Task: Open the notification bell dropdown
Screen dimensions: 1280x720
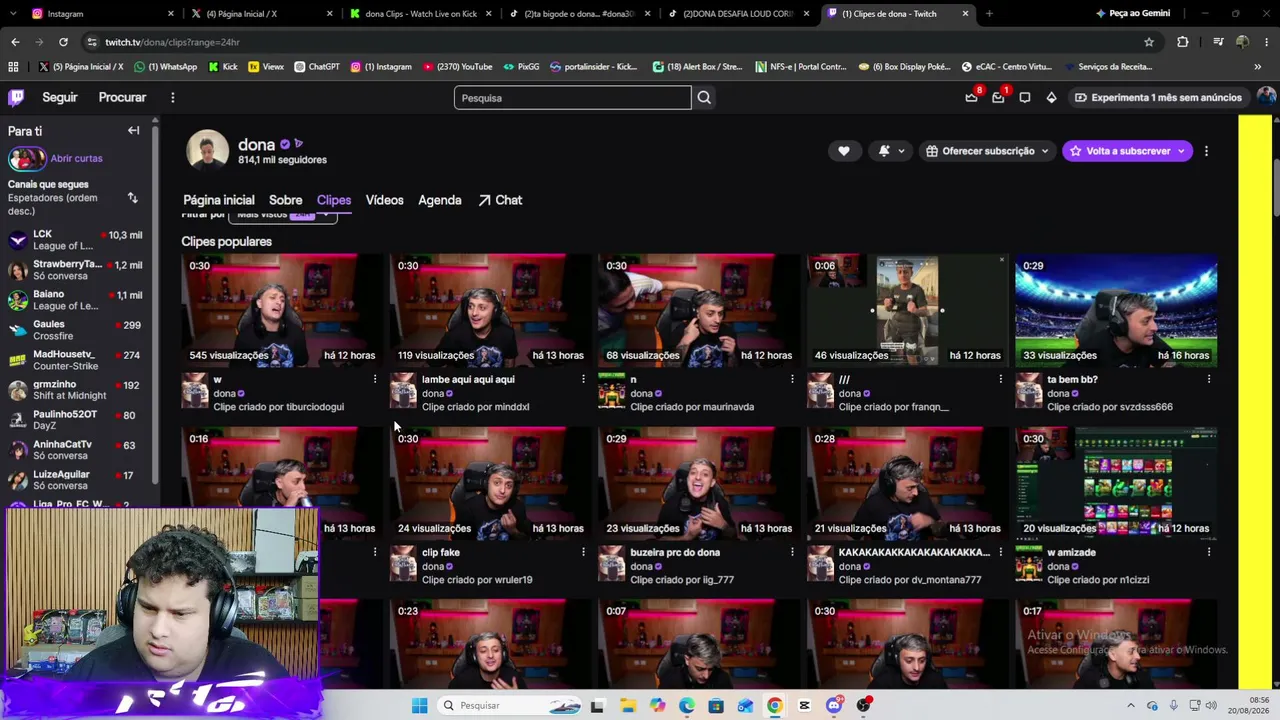Action: [891, 151]
